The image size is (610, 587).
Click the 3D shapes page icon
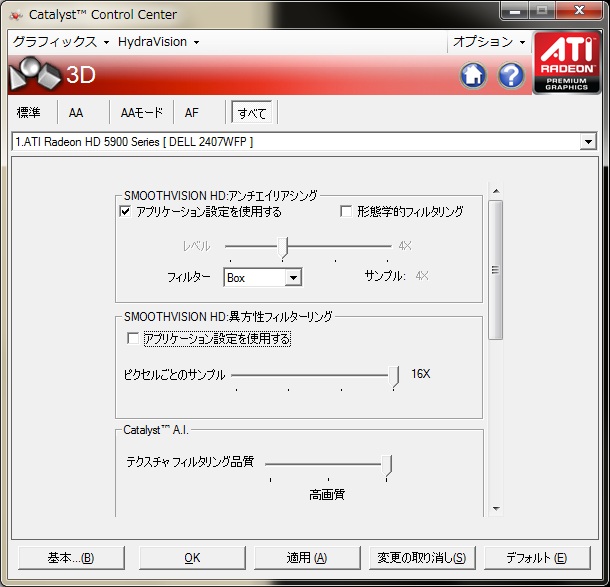(x=35, y=73)
